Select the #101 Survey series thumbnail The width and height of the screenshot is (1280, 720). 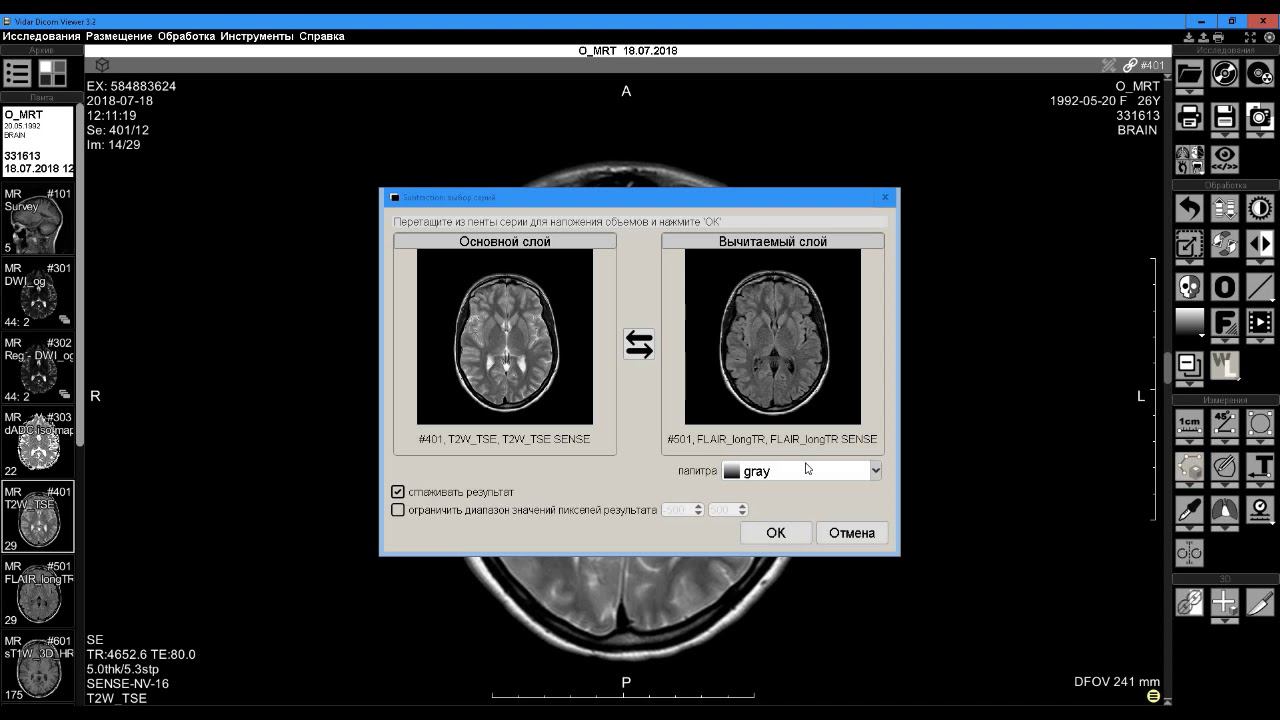click(38, 221)
